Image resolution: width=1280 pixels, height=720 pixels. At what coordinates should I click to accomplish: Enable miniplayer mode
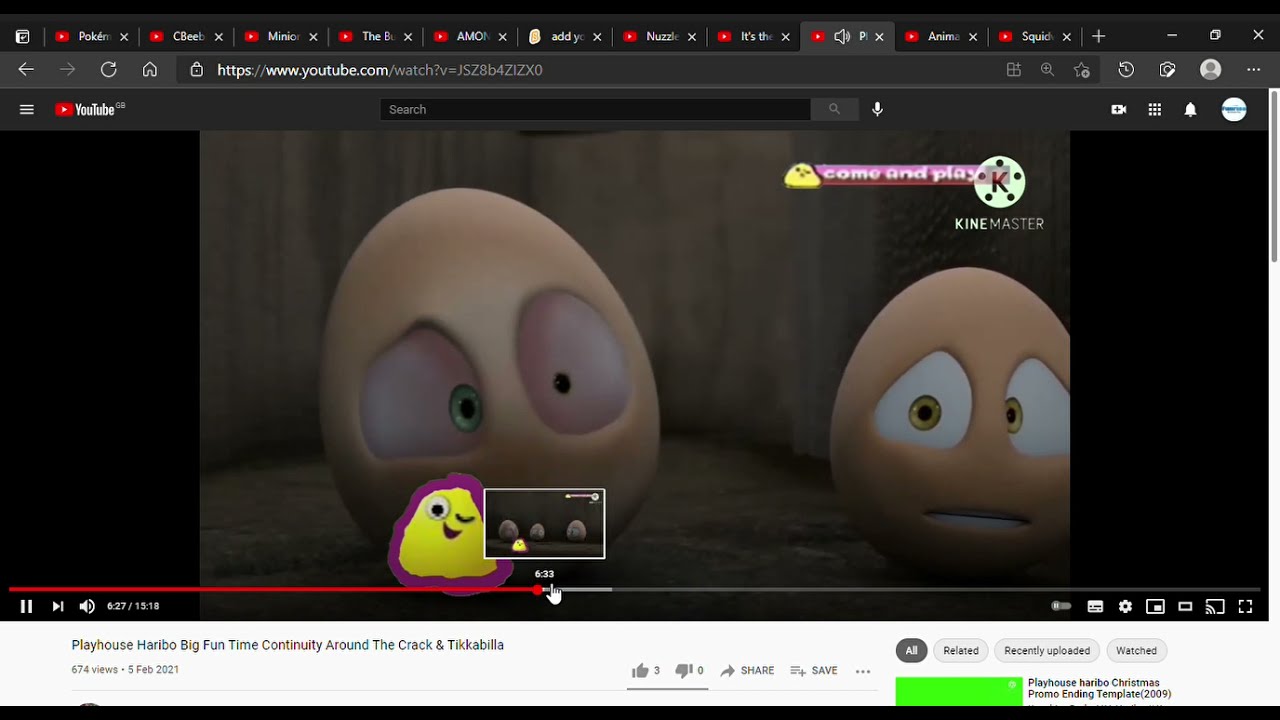click(x=1155, y=606)
